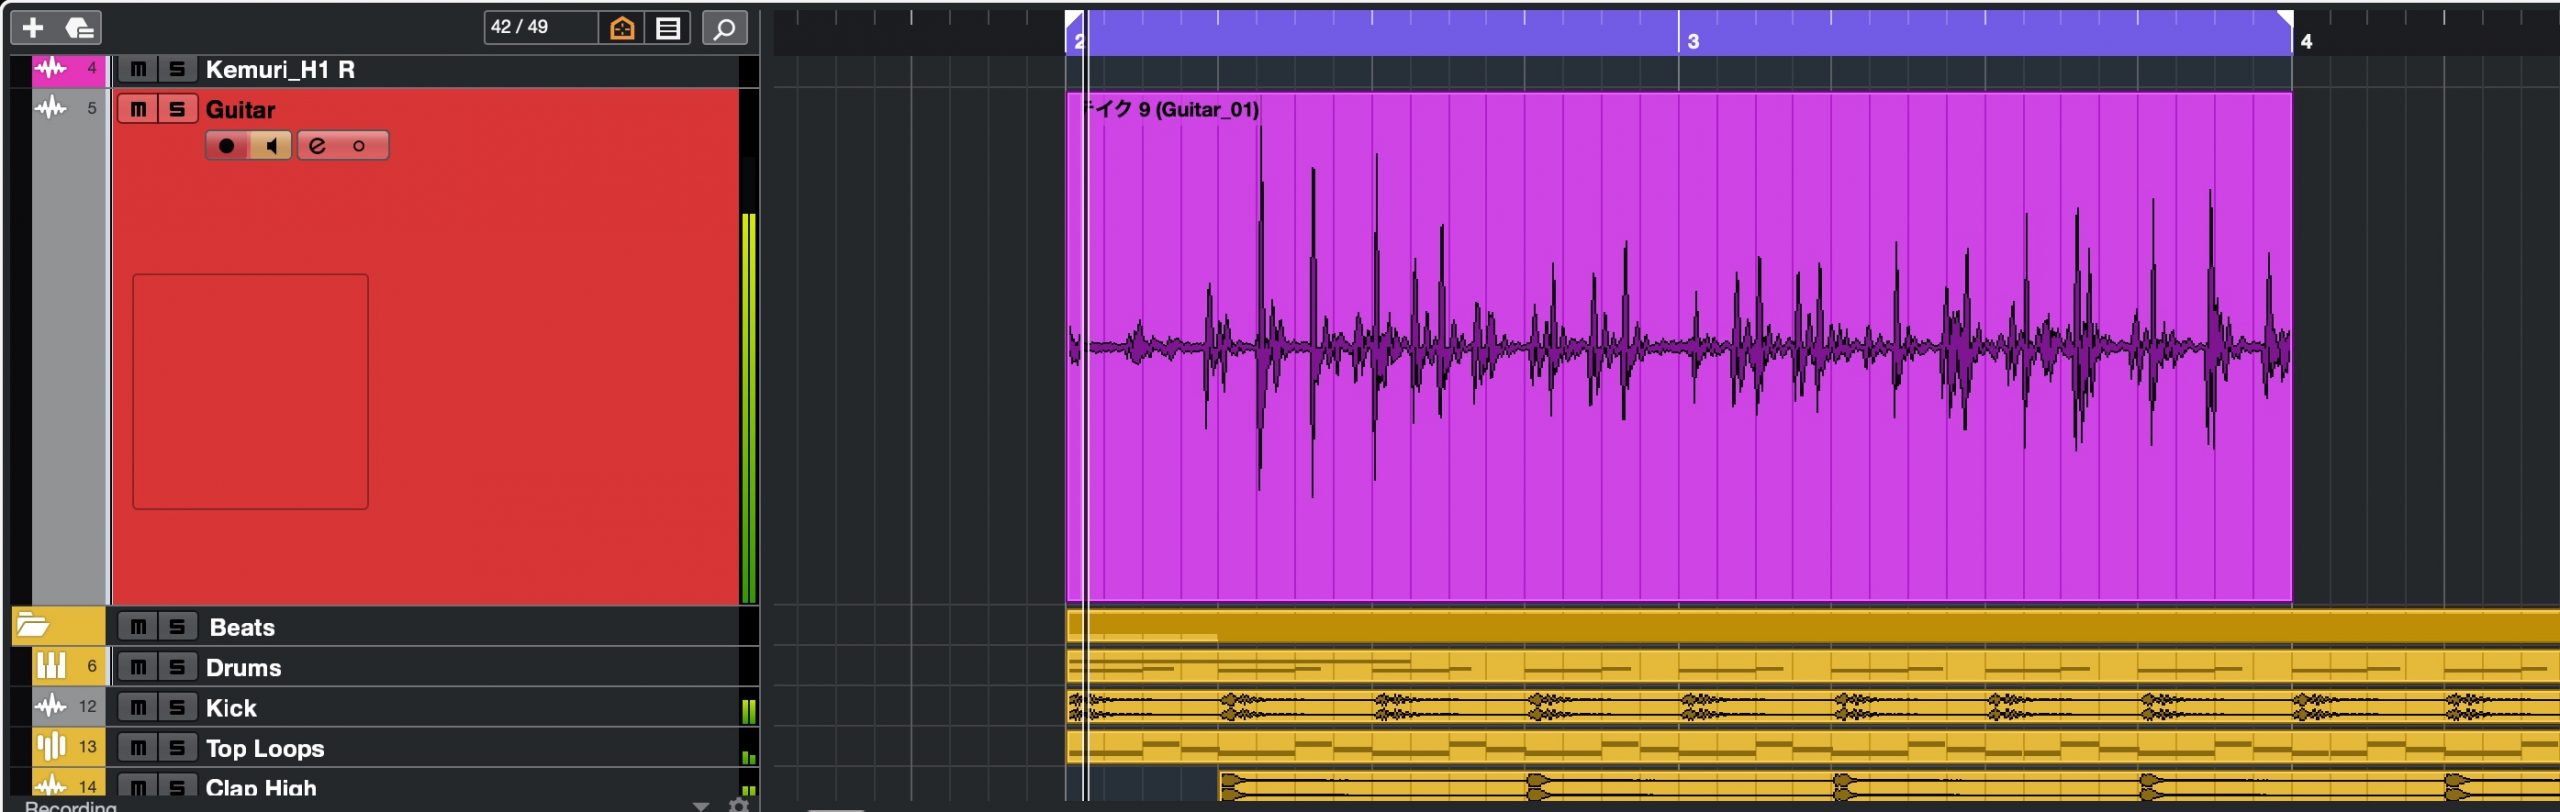This screenshot has height=812, width=2560.
Task: Click the Add Track plus icon
Action: (33, 28)
